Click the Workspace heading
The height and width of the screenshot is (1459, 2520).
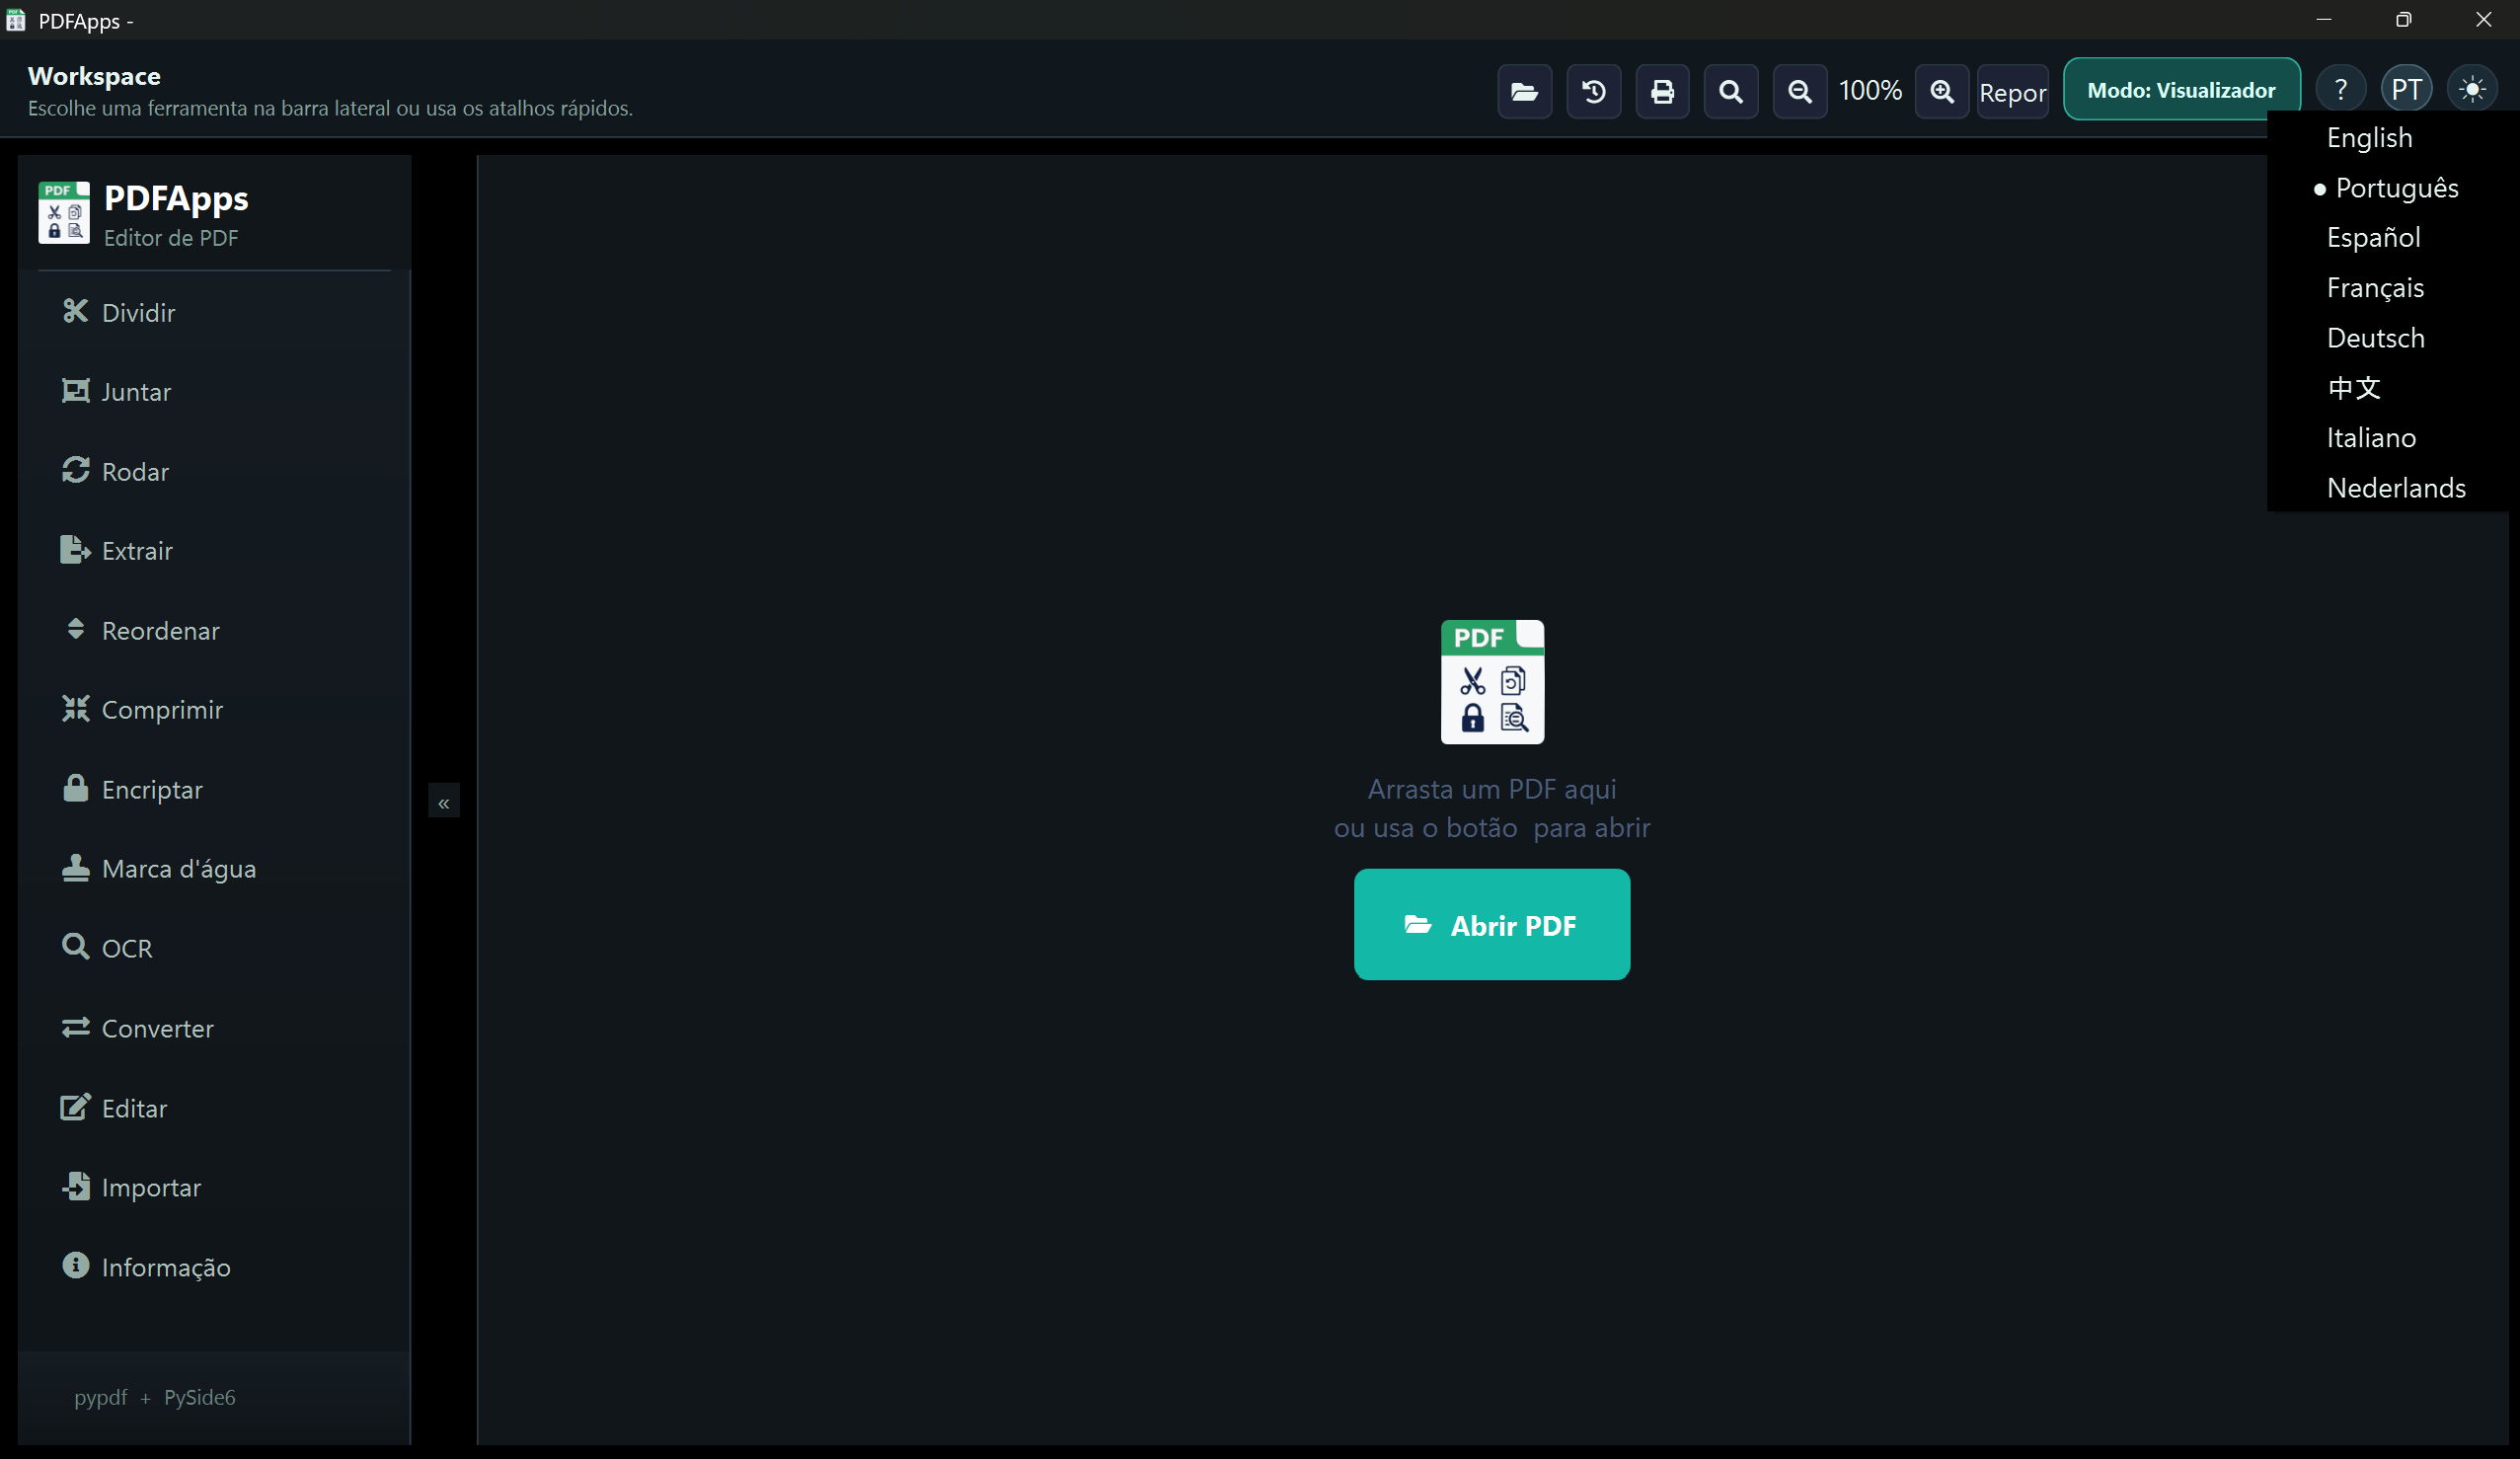pos(94,76)
